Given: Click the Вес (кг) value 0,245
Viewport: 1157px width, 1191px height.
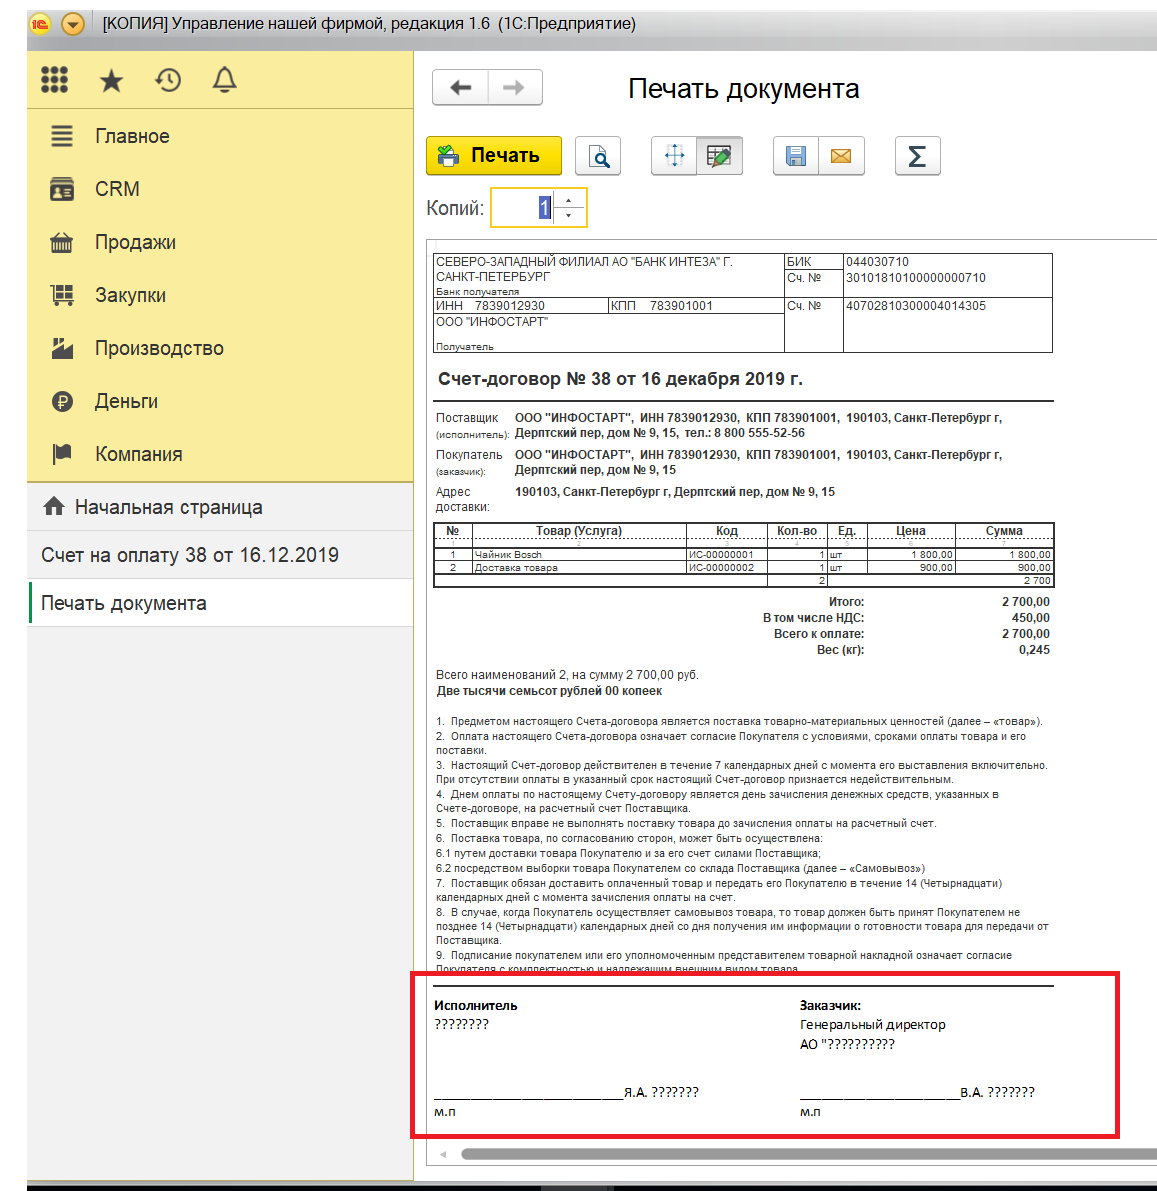Looking at the screenshot, I should [1034, 649].
